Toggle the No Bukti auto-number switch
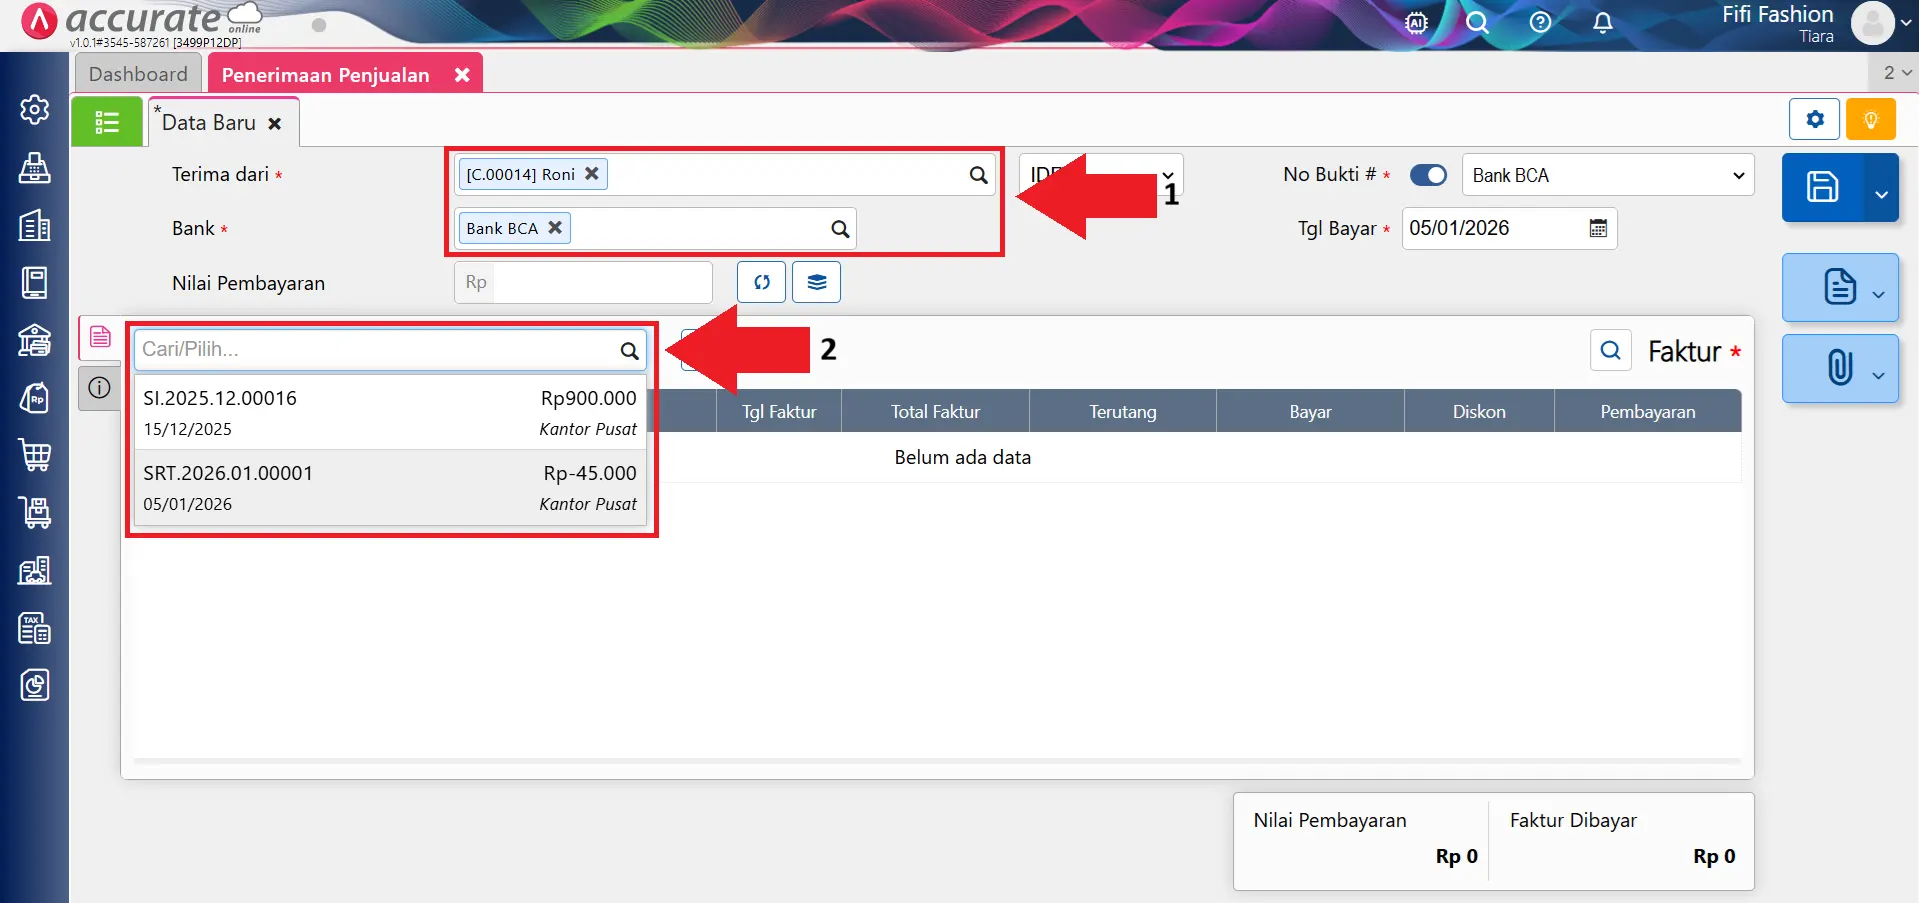Screen dimensions: 1919x903 (1428, 175)
